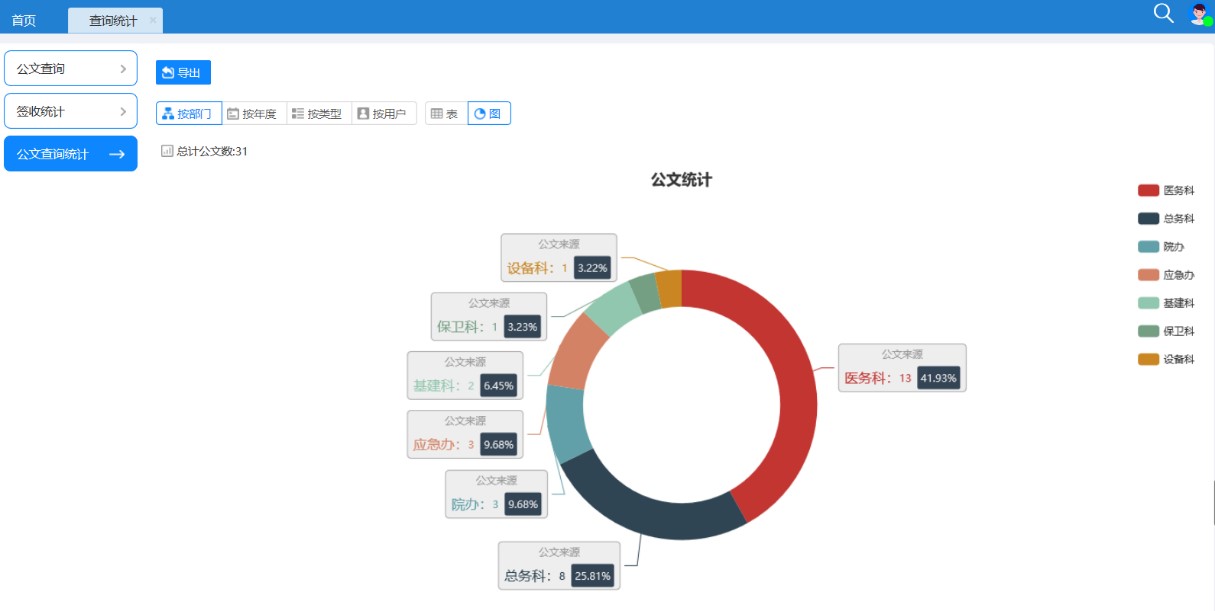The height and width of the screenshot is (611, 1215).
Task: Click the search magnifier icon
Action: pos(1163,13)
